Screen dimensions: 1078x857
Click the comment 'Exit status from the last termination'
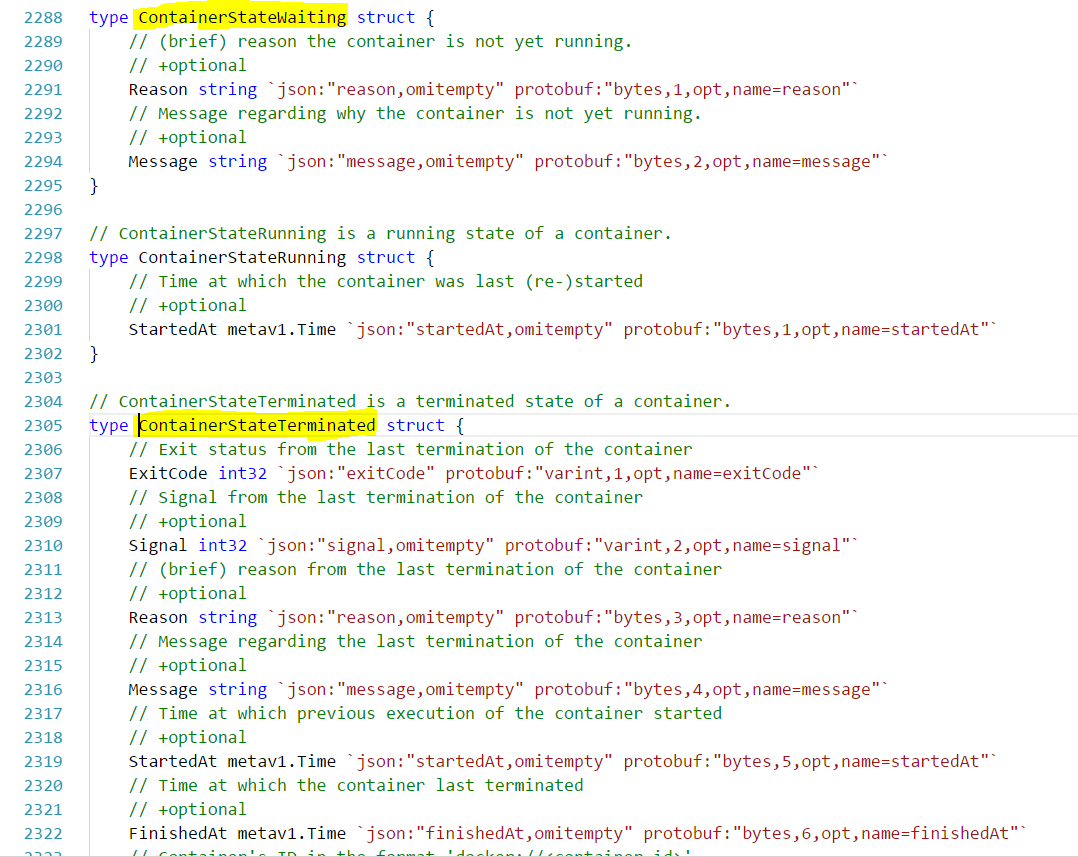pyautogui.click(x=410, y=449)
